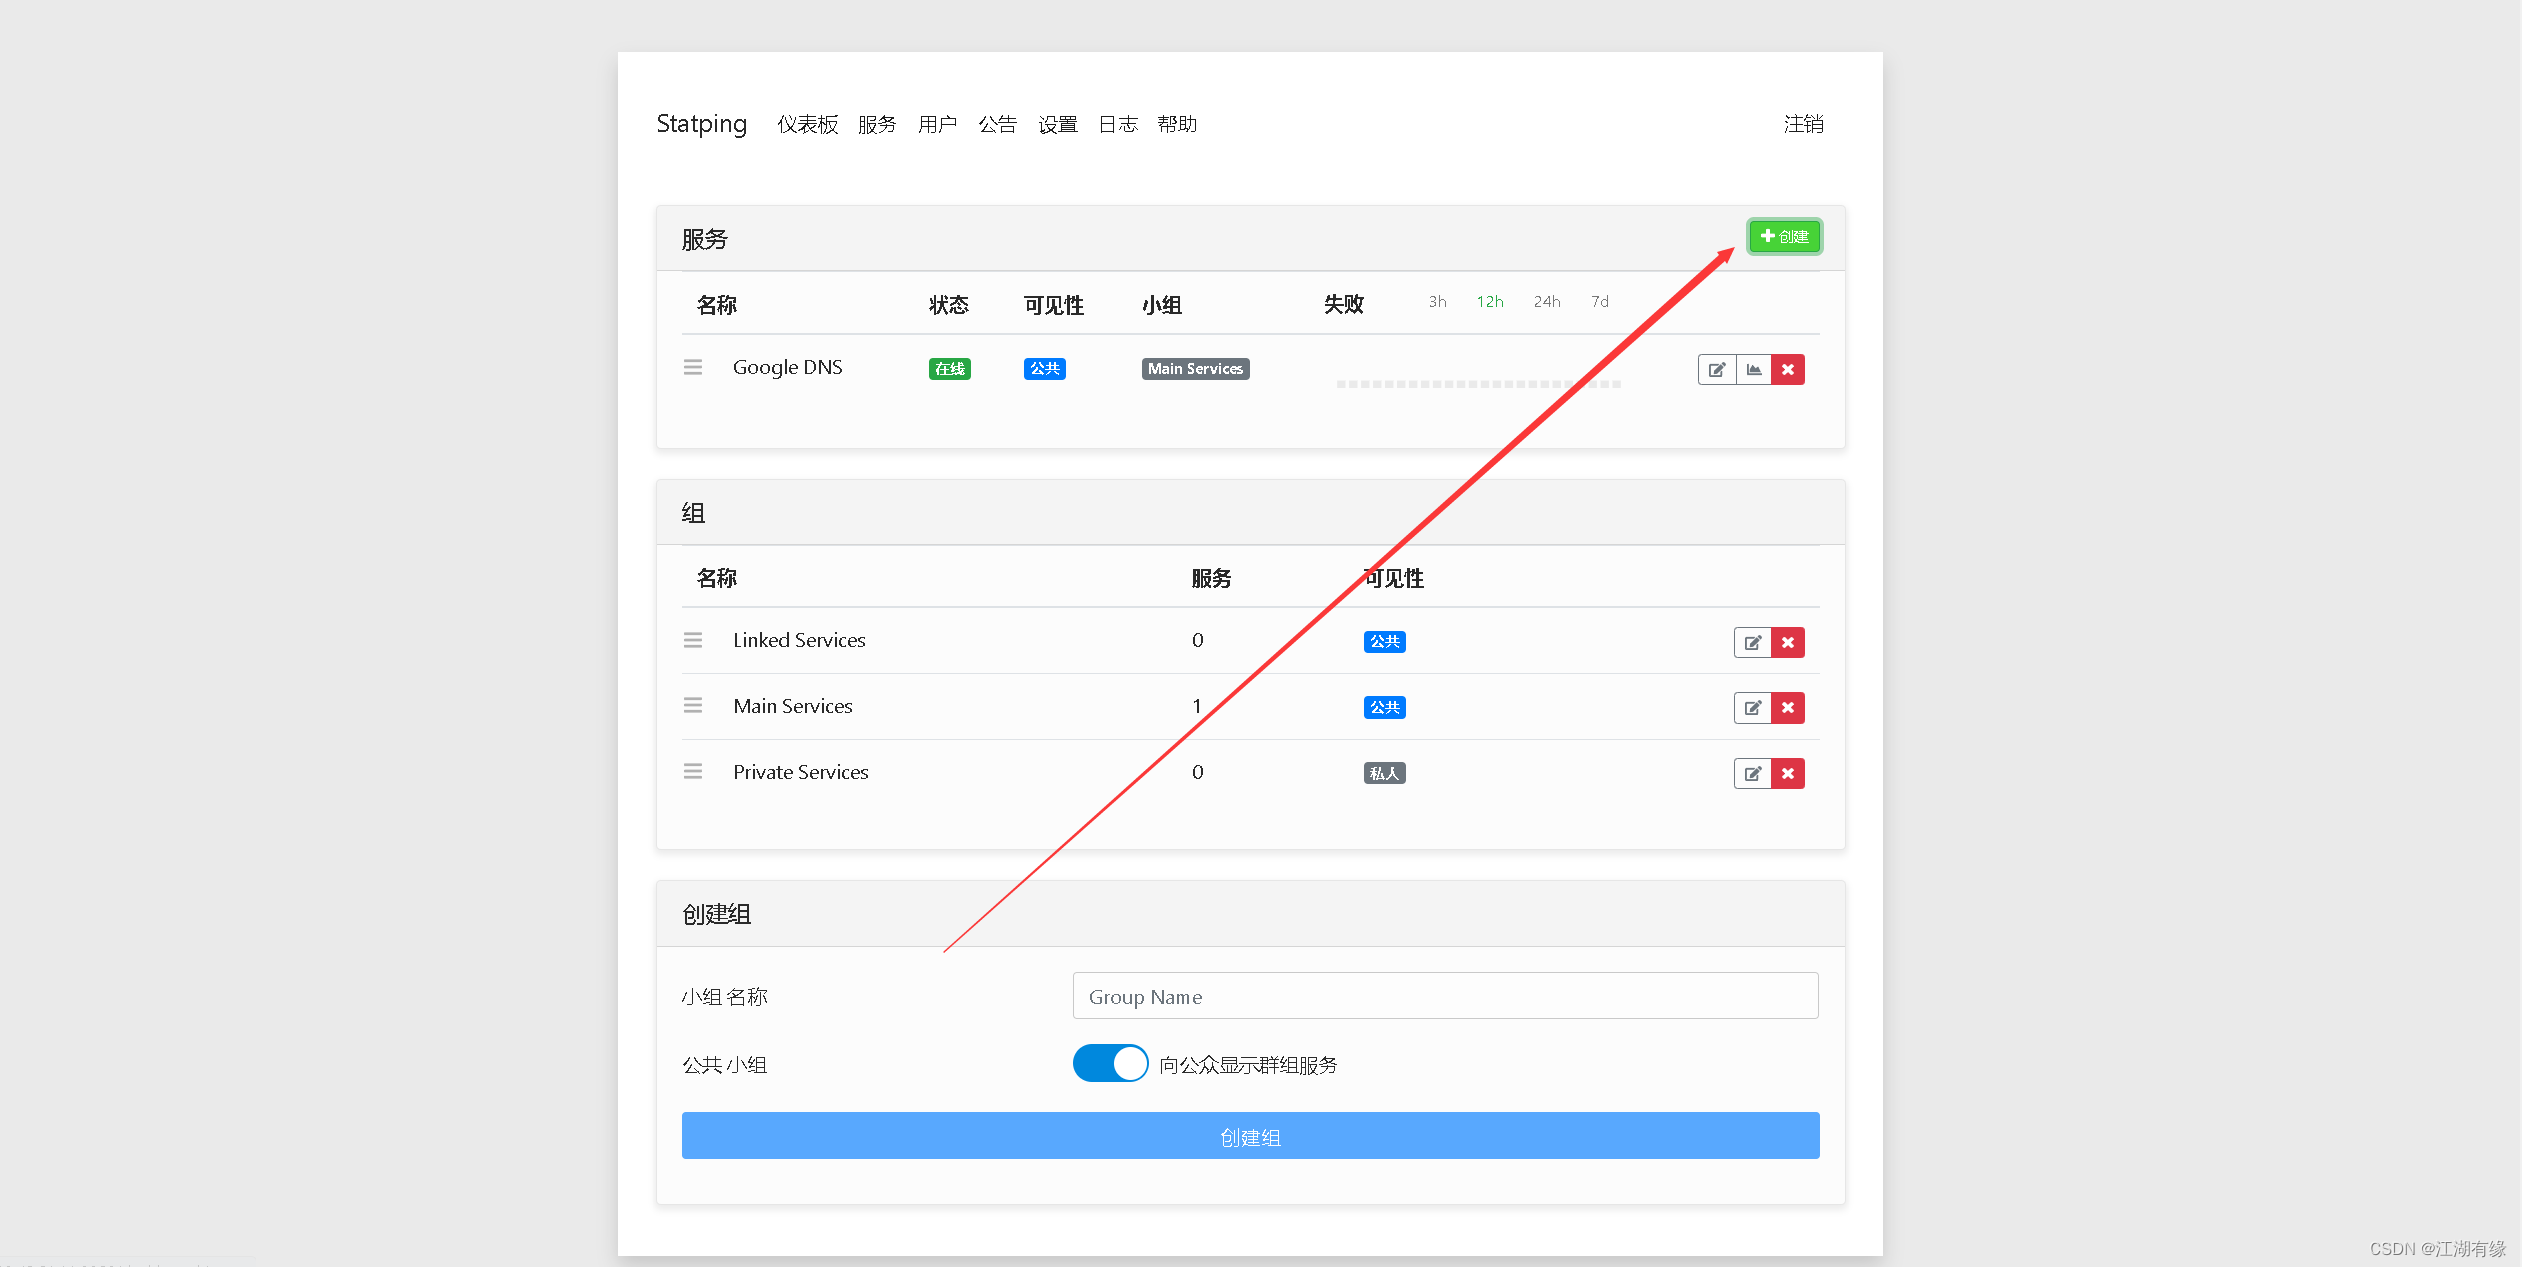
Task: Select the 3h failures time range
Action: pyautogui.click(x=1437, y=302)
